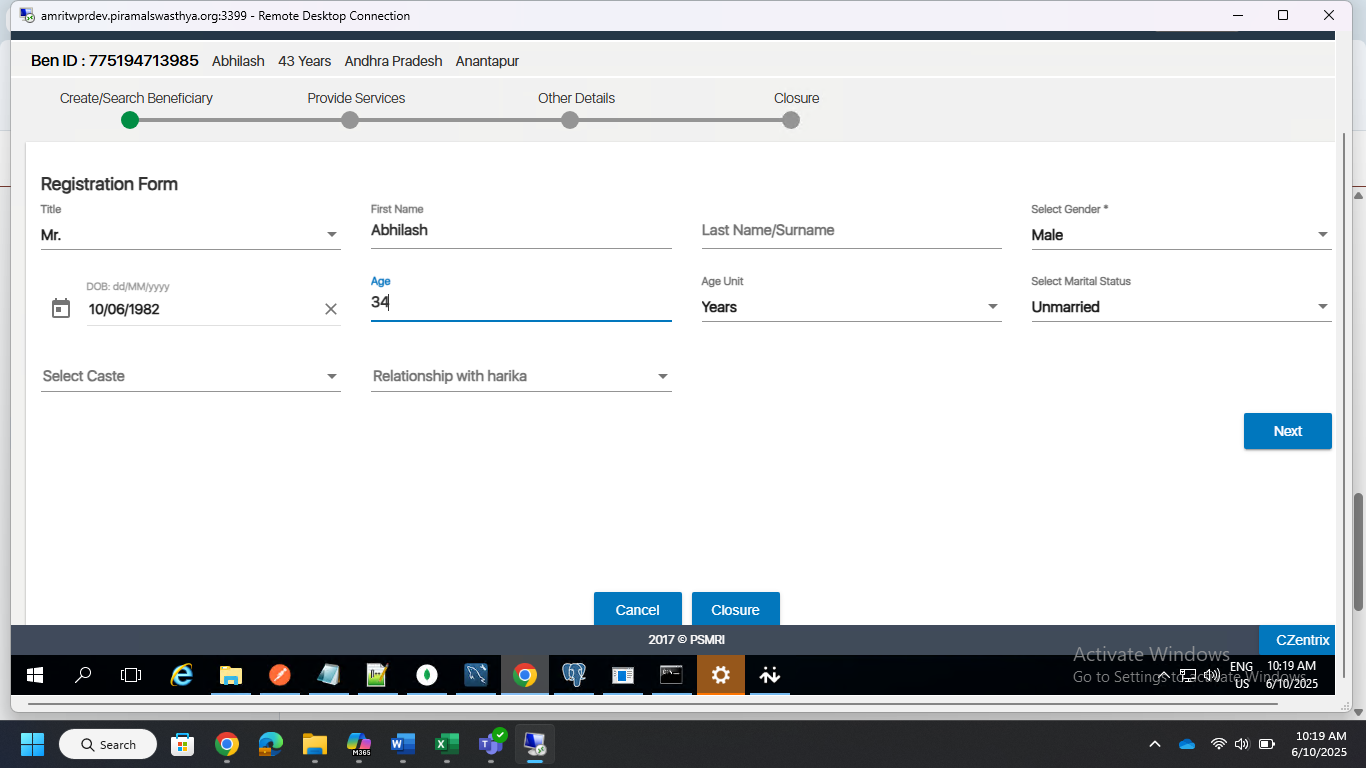Open MongoDB Compass leaf icon in remote taskbar
Screen dimensions: 1366x768
(427, 675)
